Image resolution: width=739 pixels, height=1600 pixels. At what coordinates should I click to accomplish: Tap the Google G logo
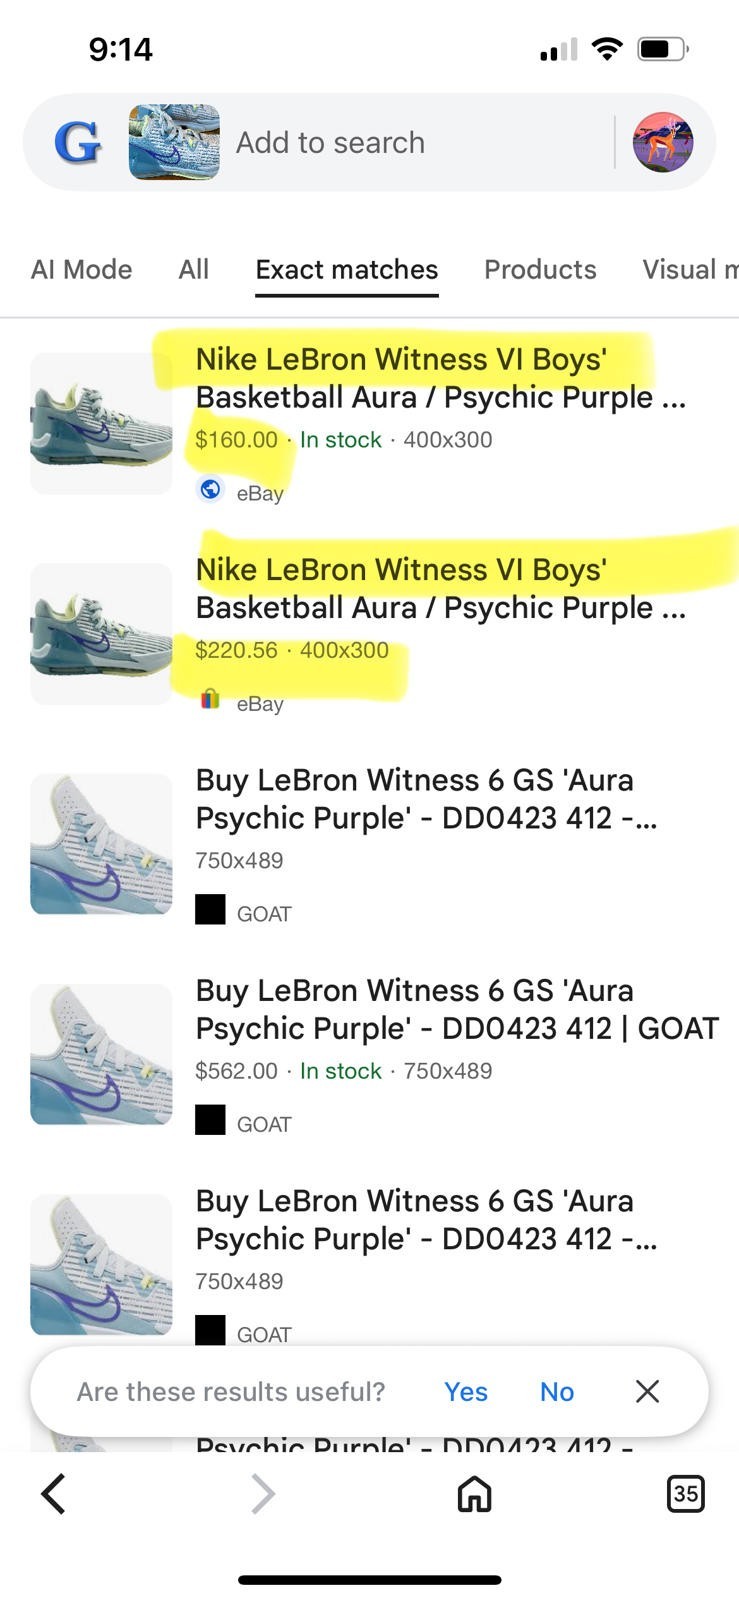coord(77,143)
